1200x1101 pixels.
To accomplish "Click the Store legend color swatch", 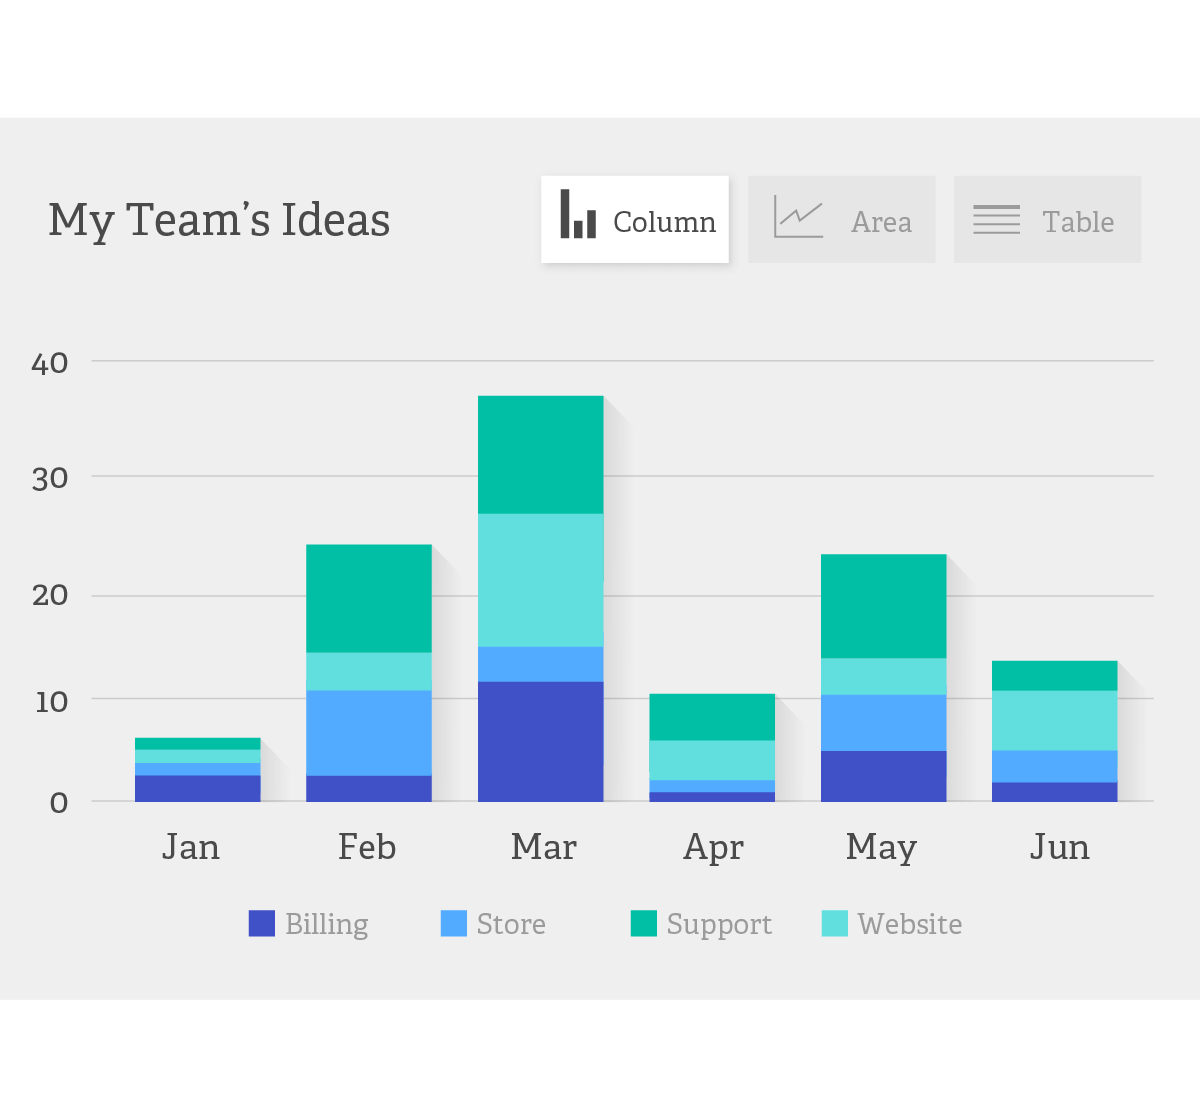I will 454,923.
